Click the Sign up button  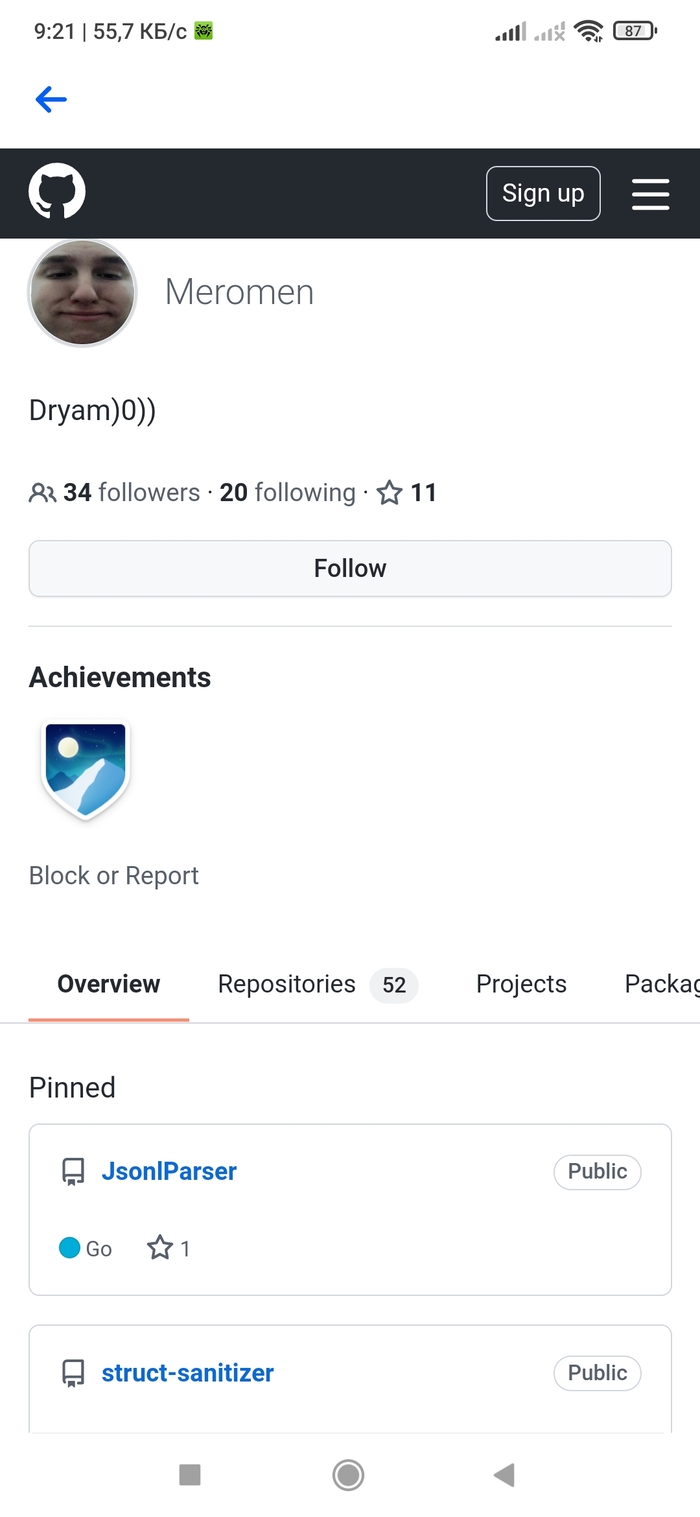tap(543, 193)
